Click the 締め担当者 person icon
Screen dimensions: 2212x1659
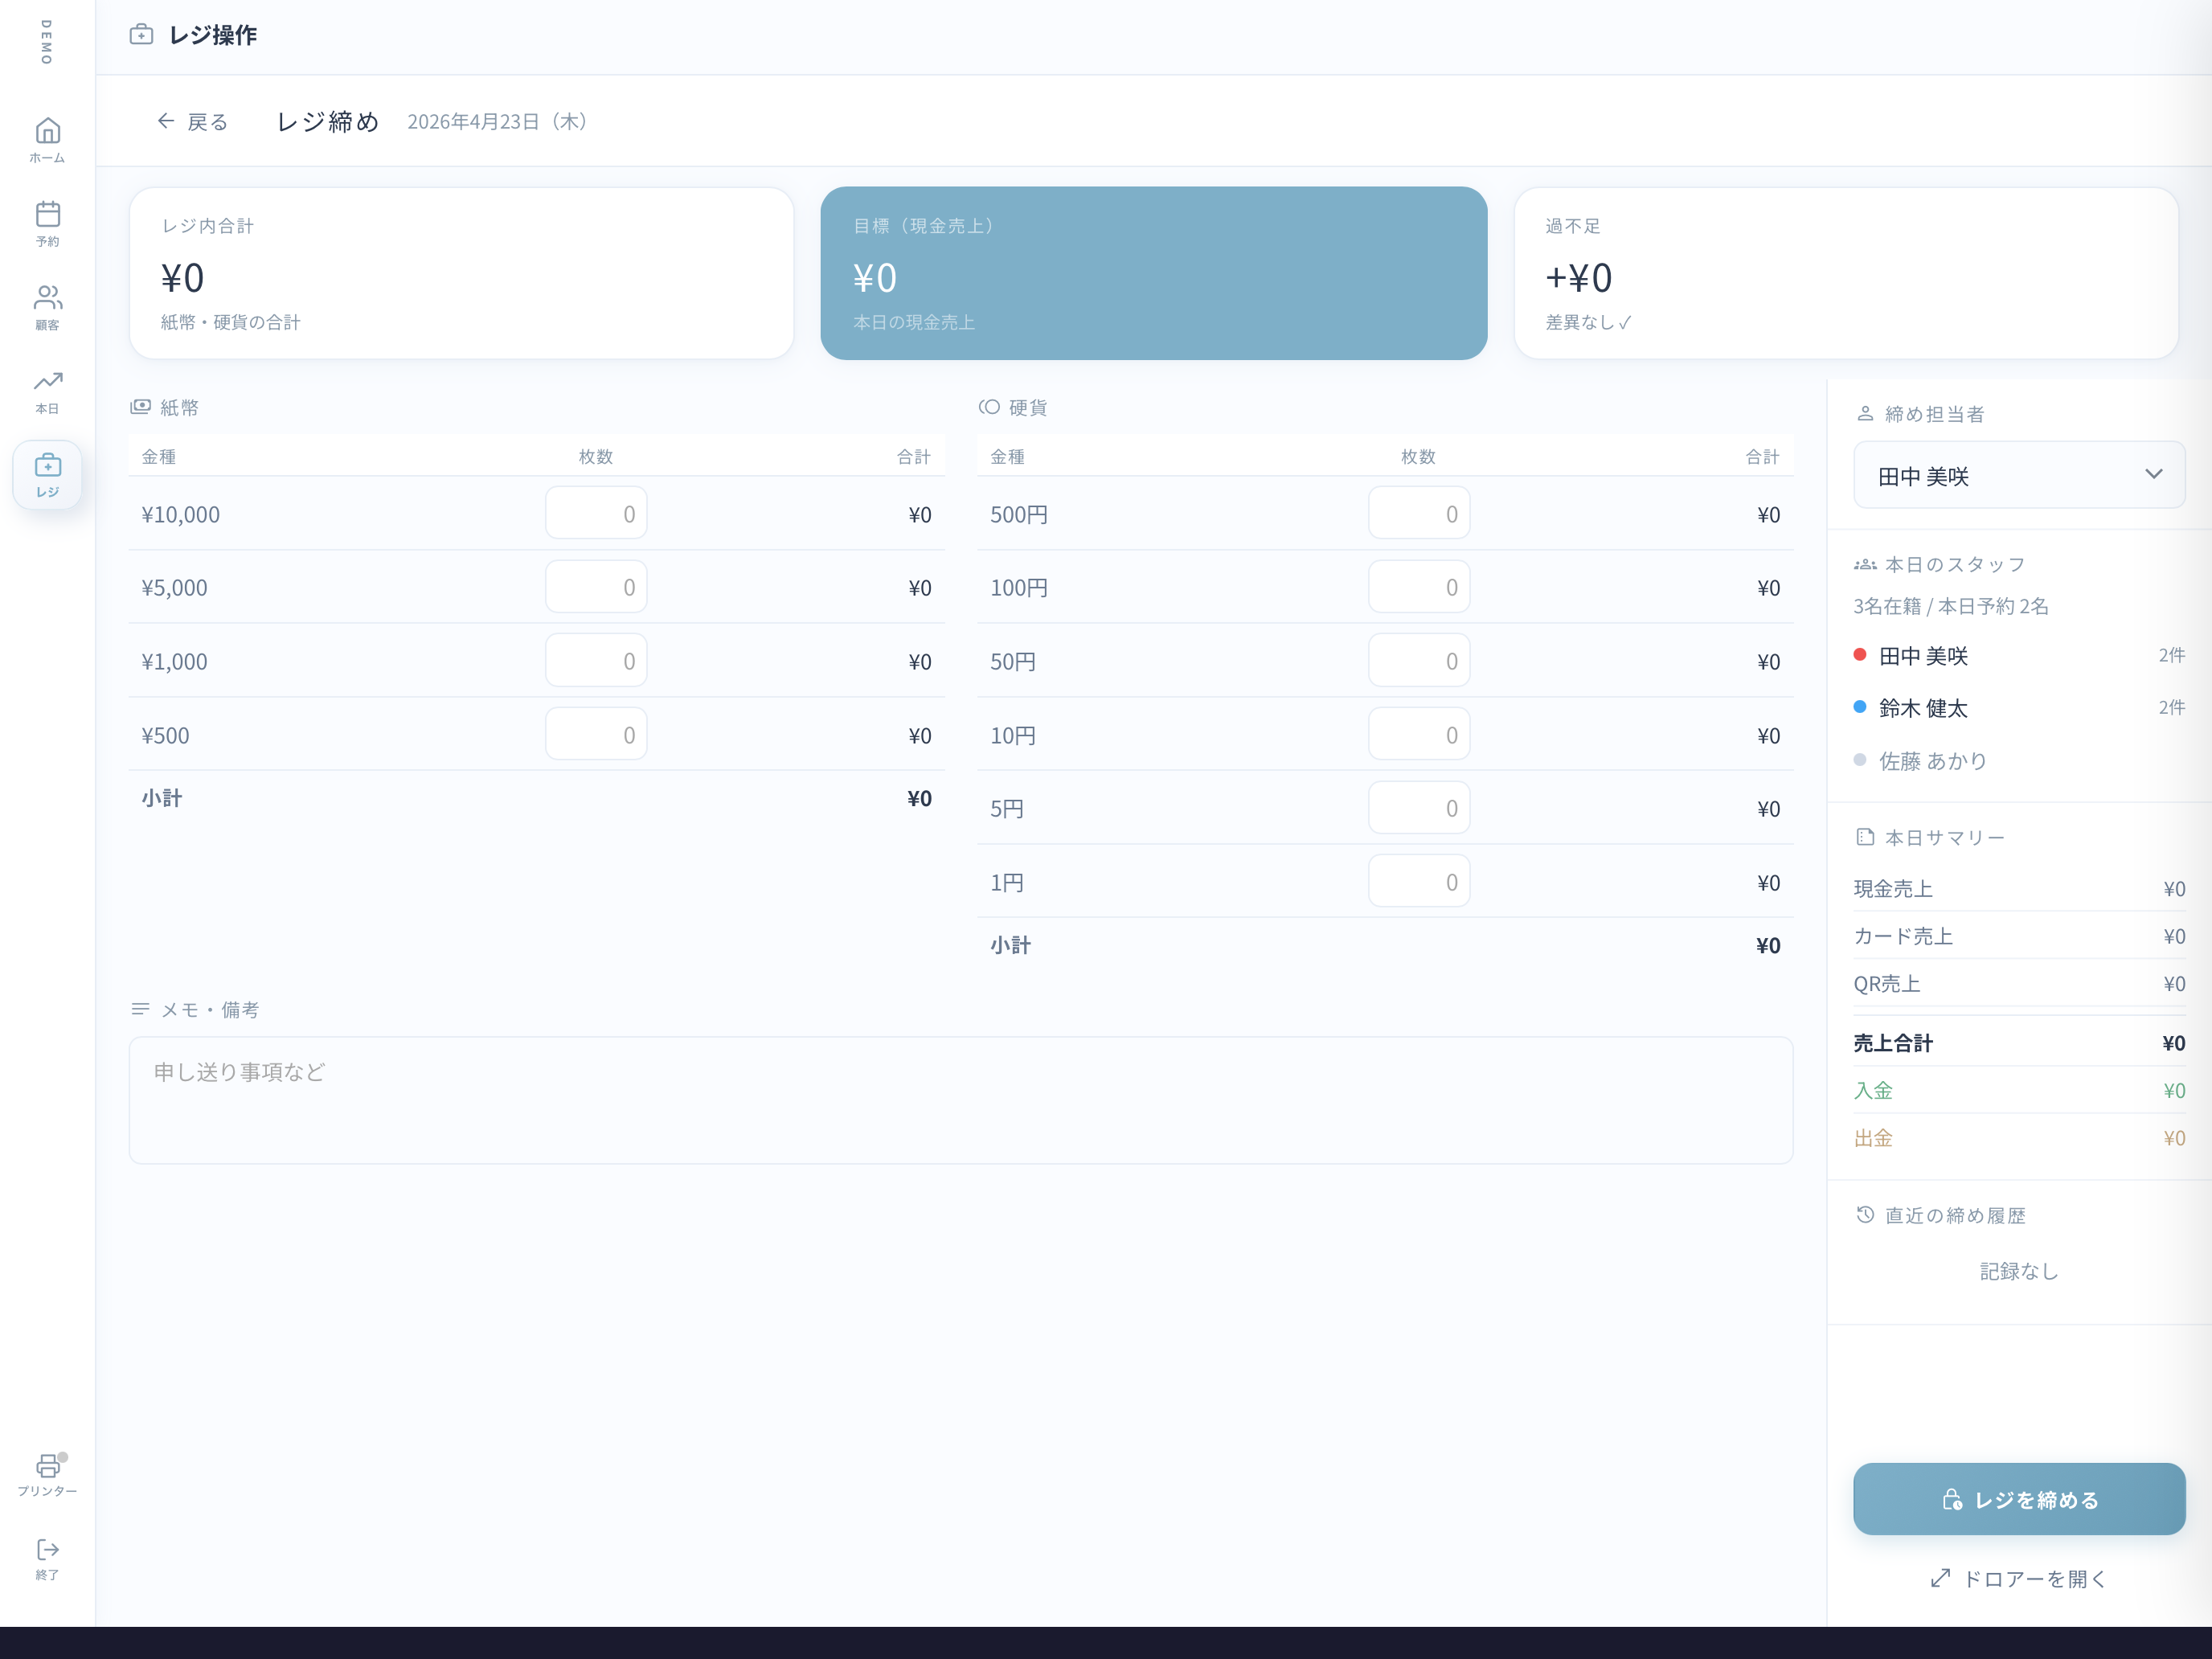[x=1865, y=413]
